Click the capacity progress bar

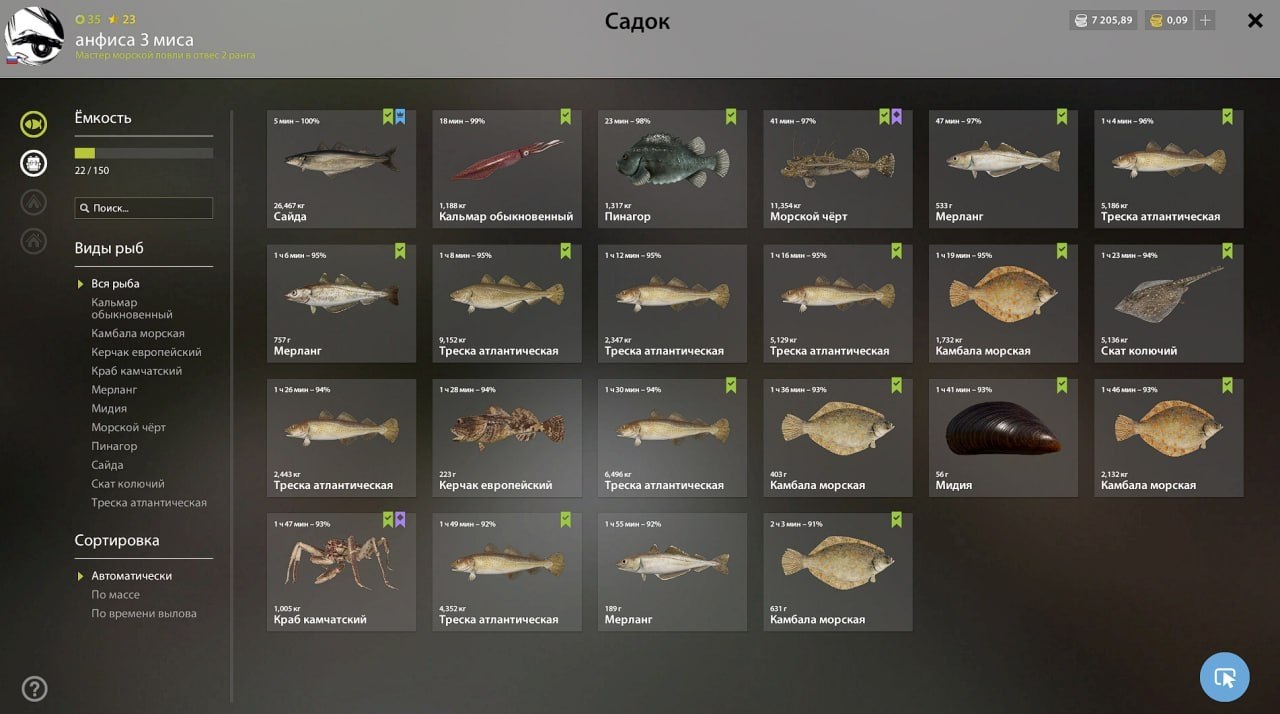pos(143,153)
